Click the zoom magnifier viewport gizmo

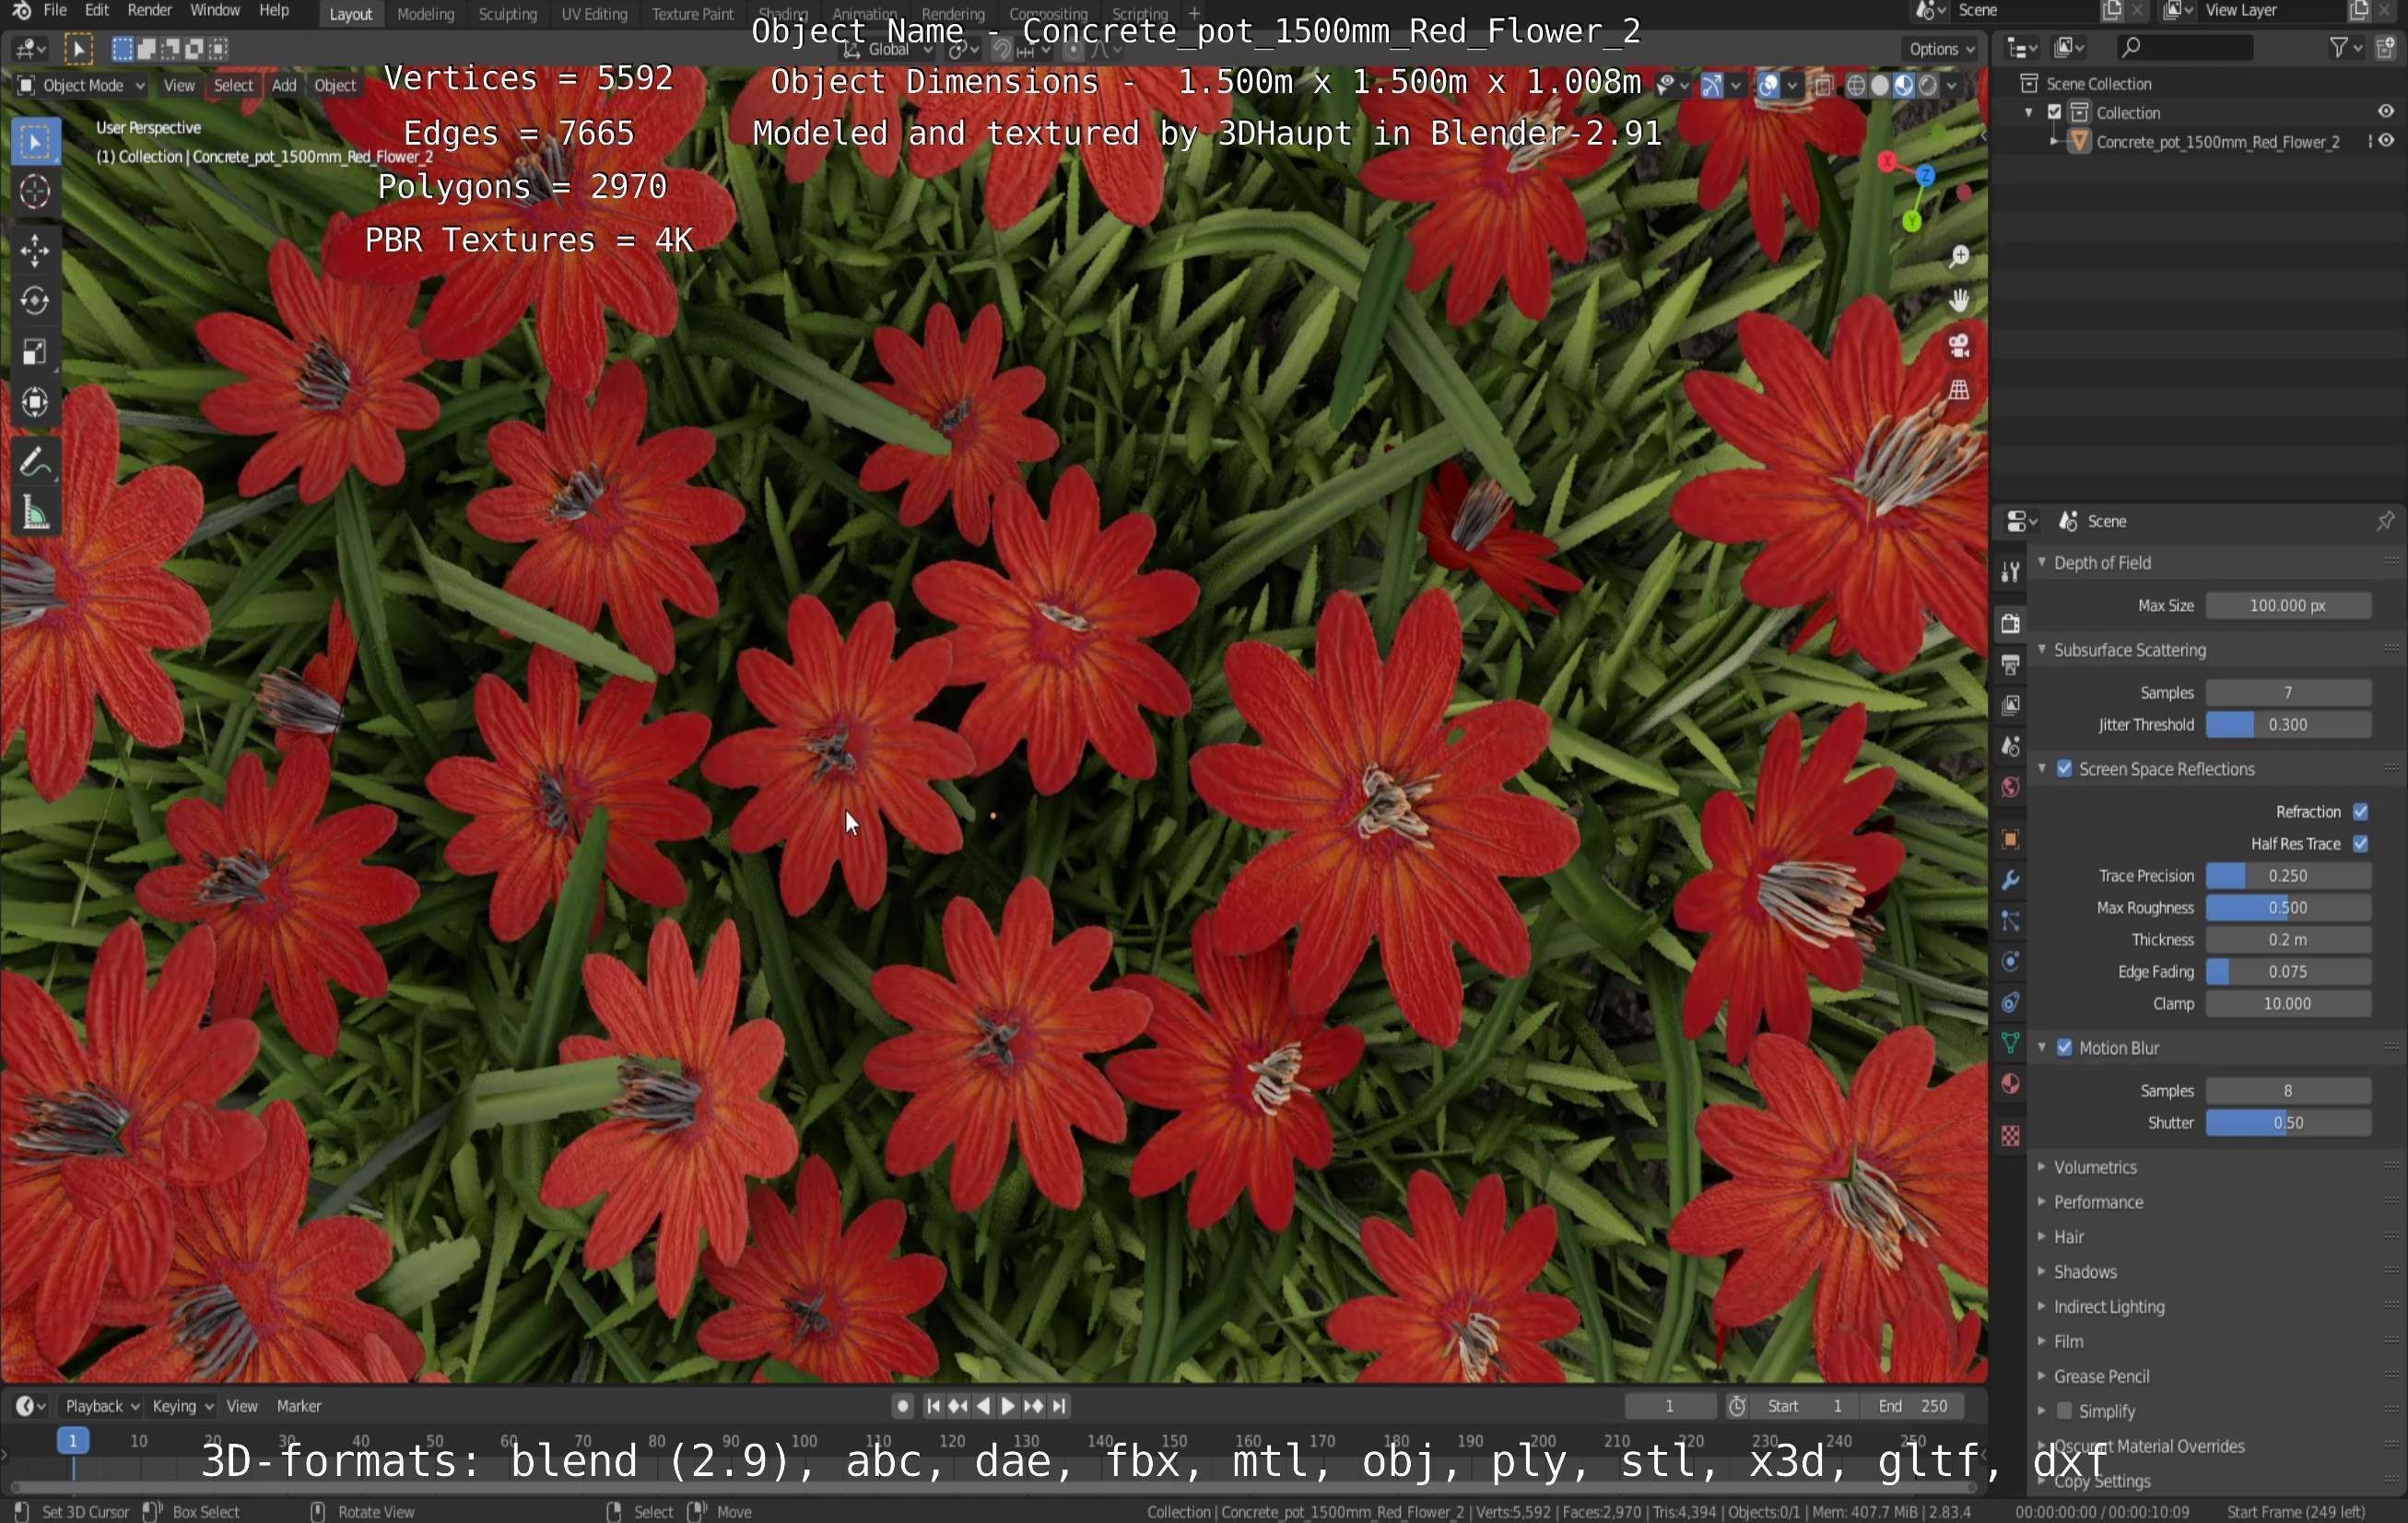click(1958, 257)
